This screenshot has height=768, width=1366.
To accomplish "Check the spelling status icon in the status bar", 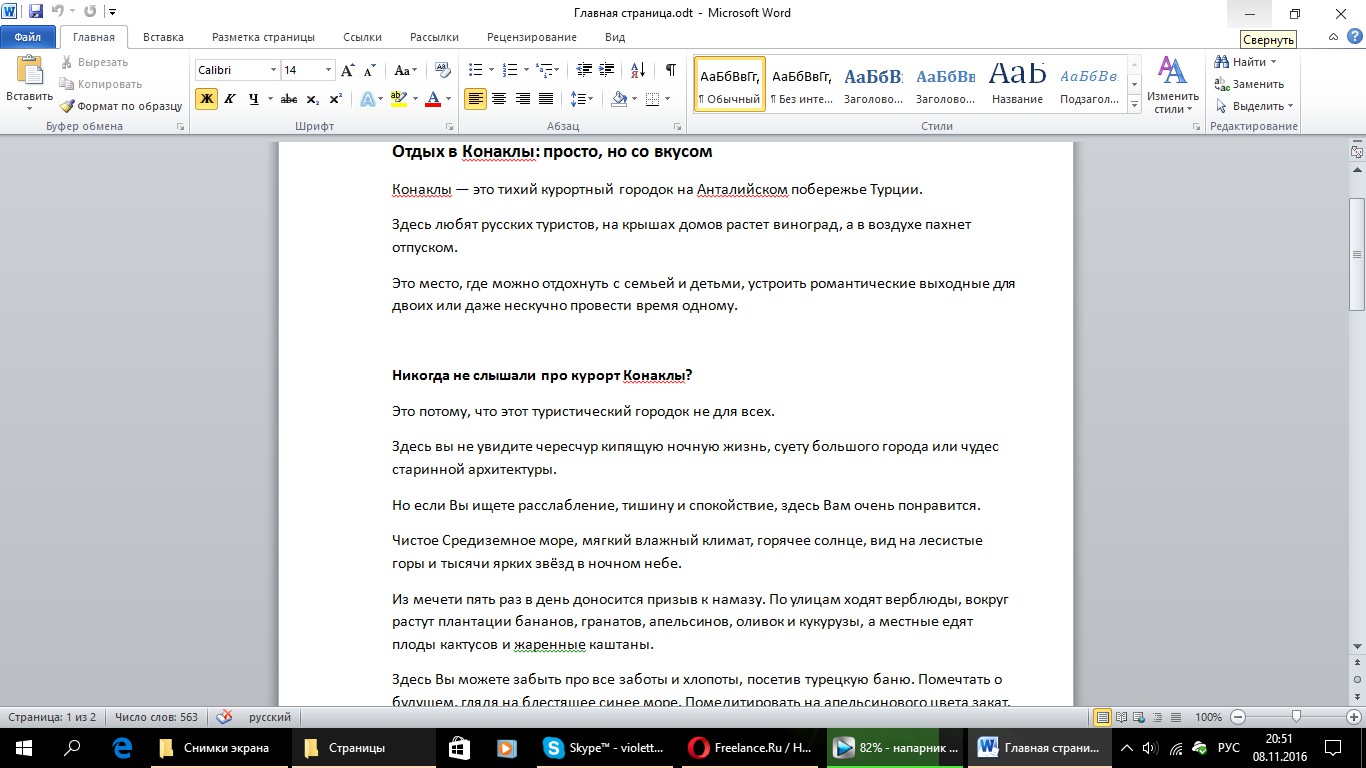I will tap(225, 717).
